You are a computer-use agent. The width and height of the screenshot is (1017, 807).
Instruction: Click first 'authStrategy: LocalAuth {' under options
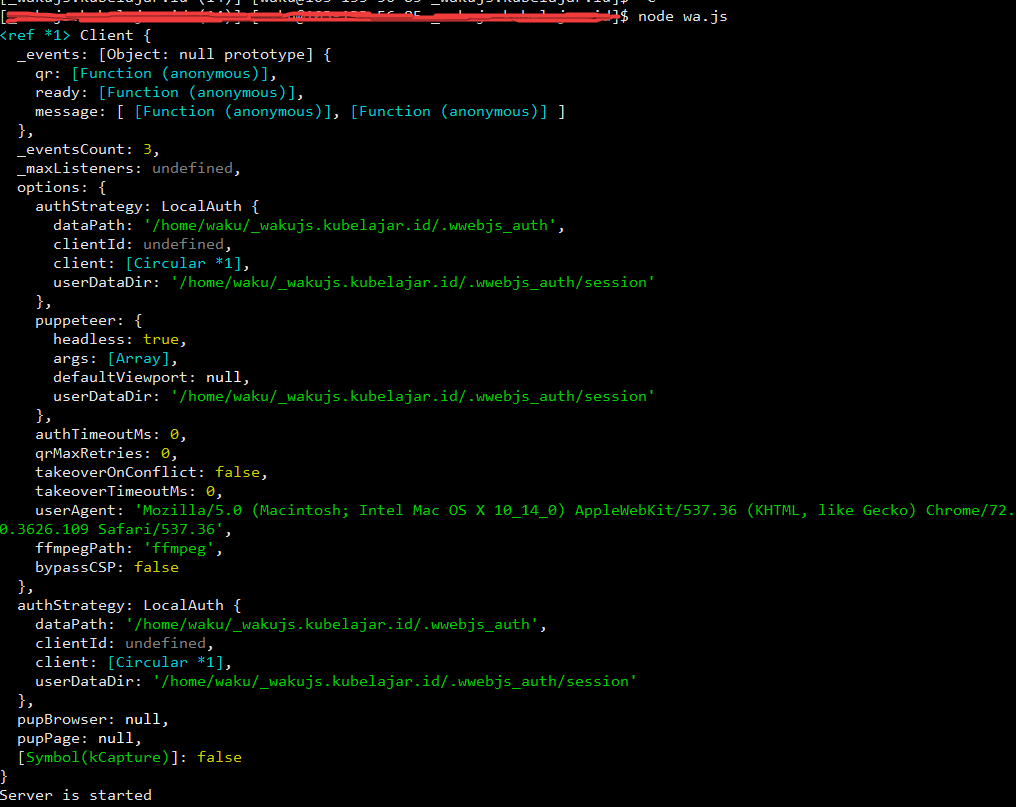147,206
